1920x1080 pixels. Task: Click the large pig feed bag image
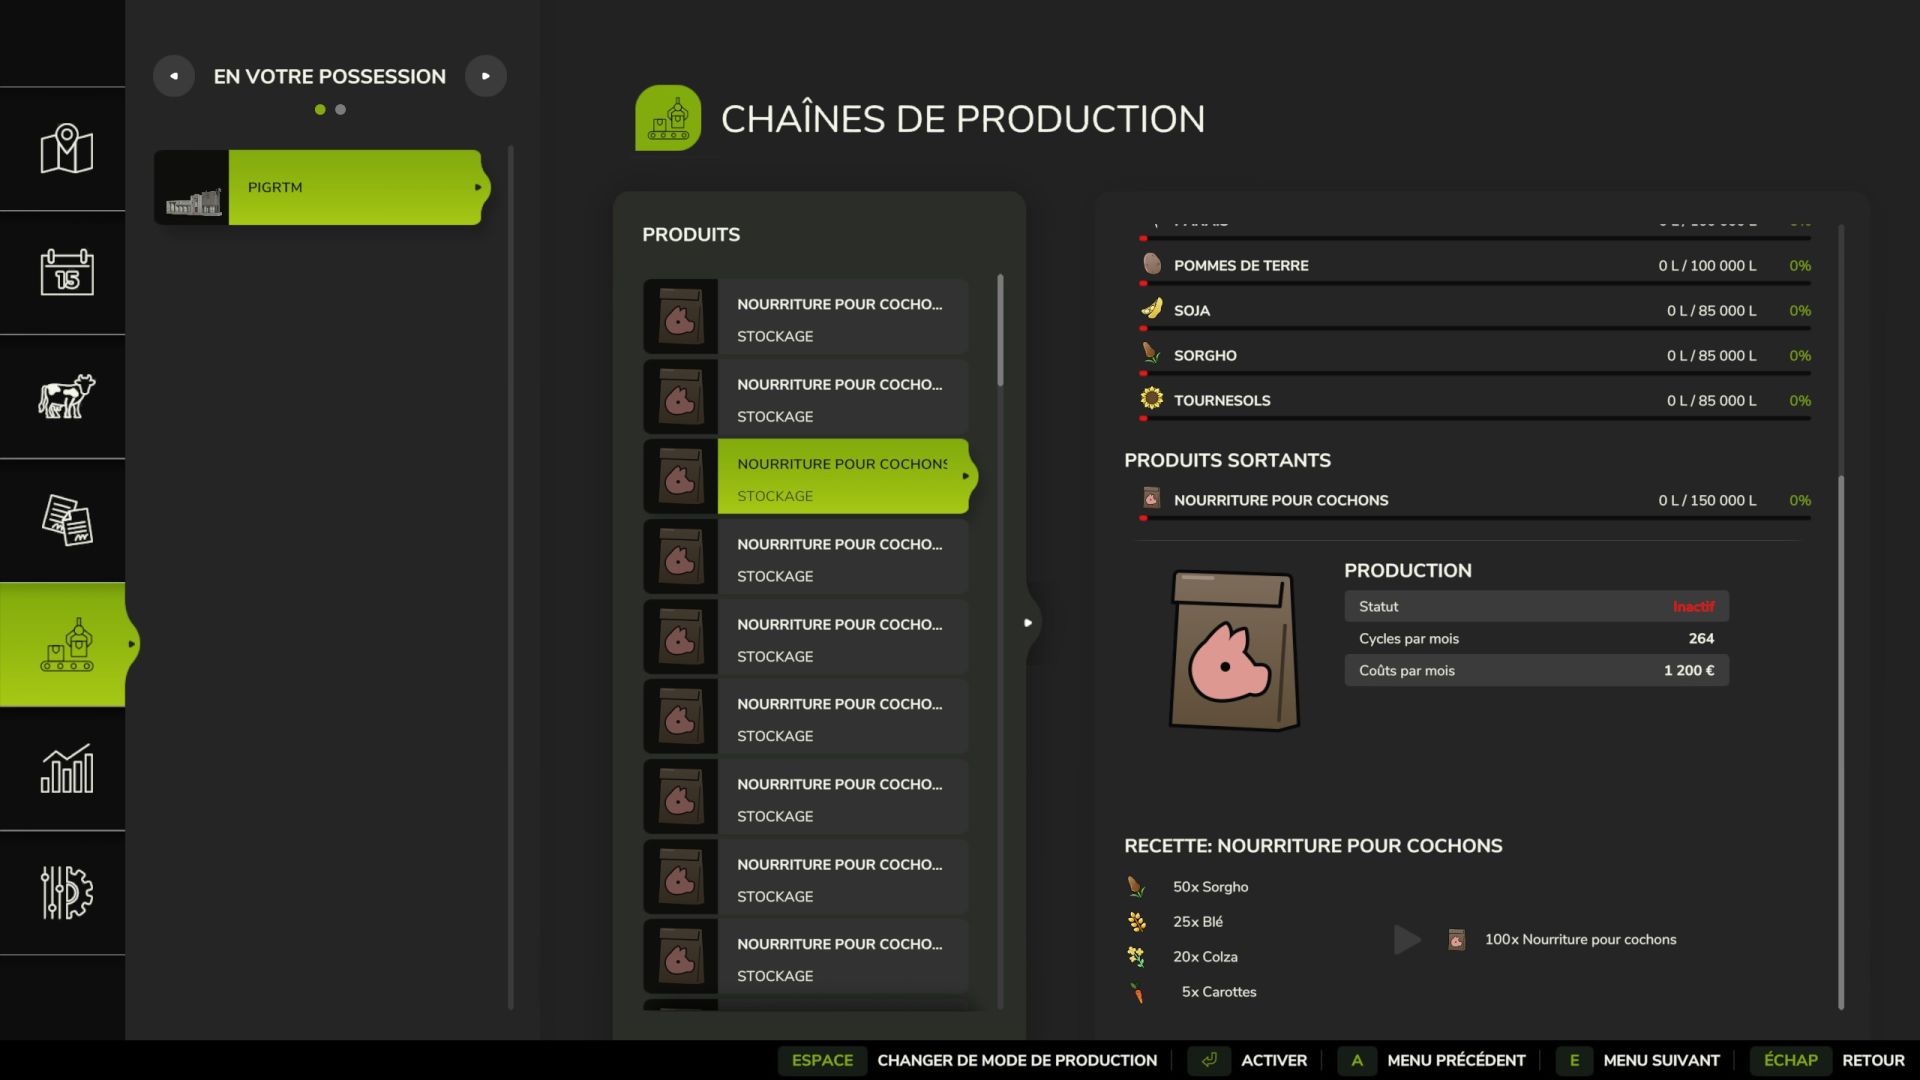click(x=1233, y=651)
